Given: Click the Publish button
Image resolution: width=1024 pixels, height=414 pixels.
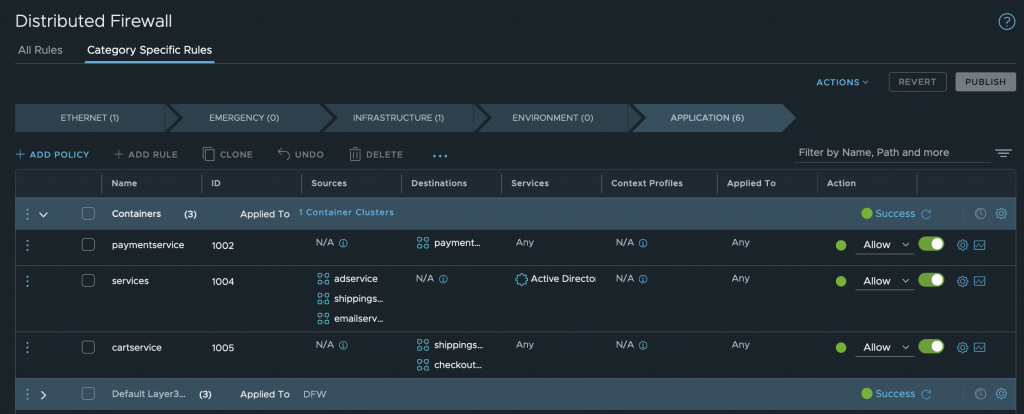Looking at the screenshot, I should tap(985, 82).
